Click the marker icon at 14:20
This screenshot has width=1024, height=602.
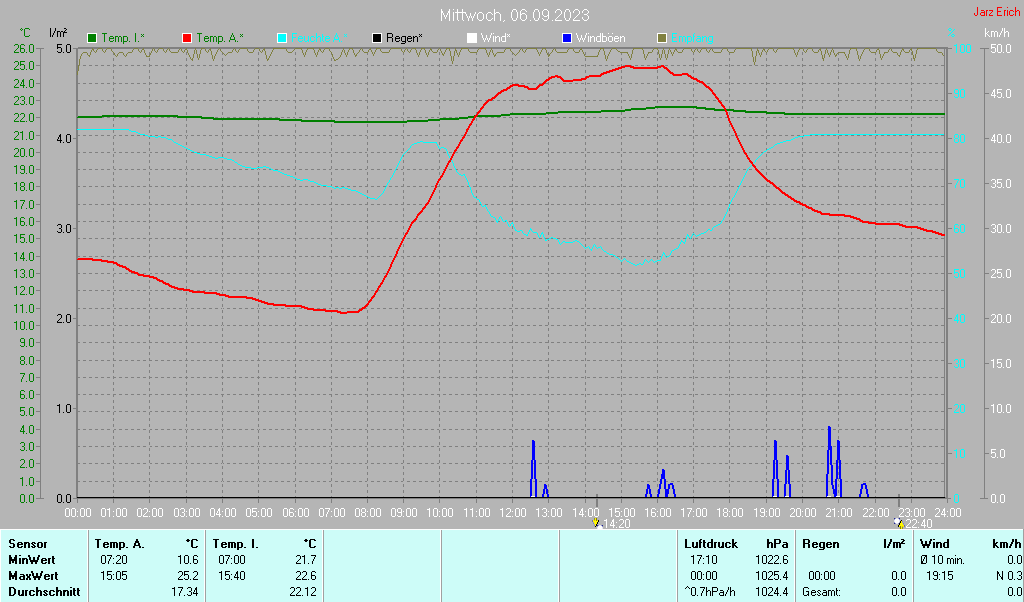[x=597, y=523]
